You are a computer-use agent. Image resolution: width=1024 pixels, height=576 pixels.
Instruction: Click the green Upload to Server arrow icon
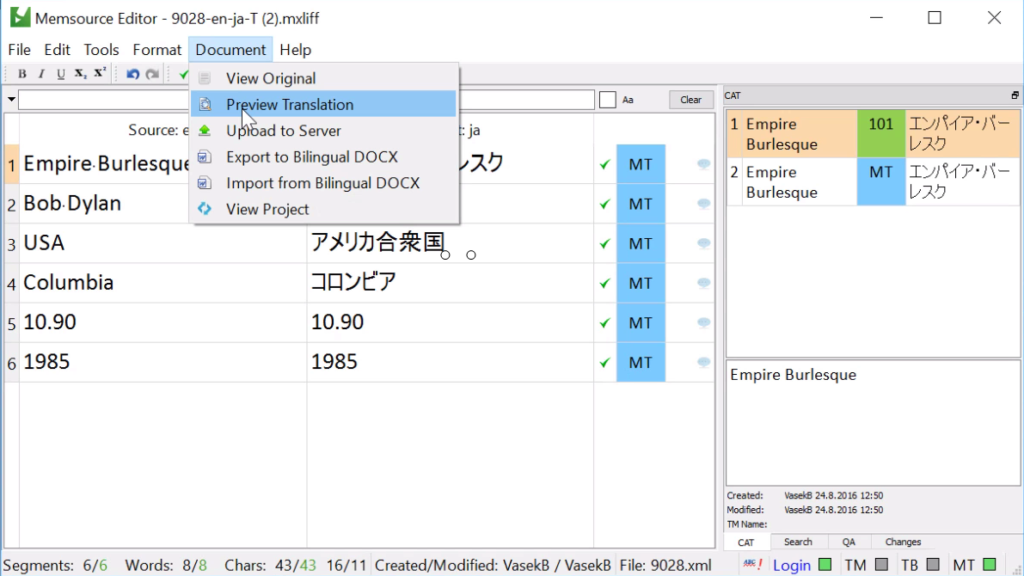(x=204, y=131)
